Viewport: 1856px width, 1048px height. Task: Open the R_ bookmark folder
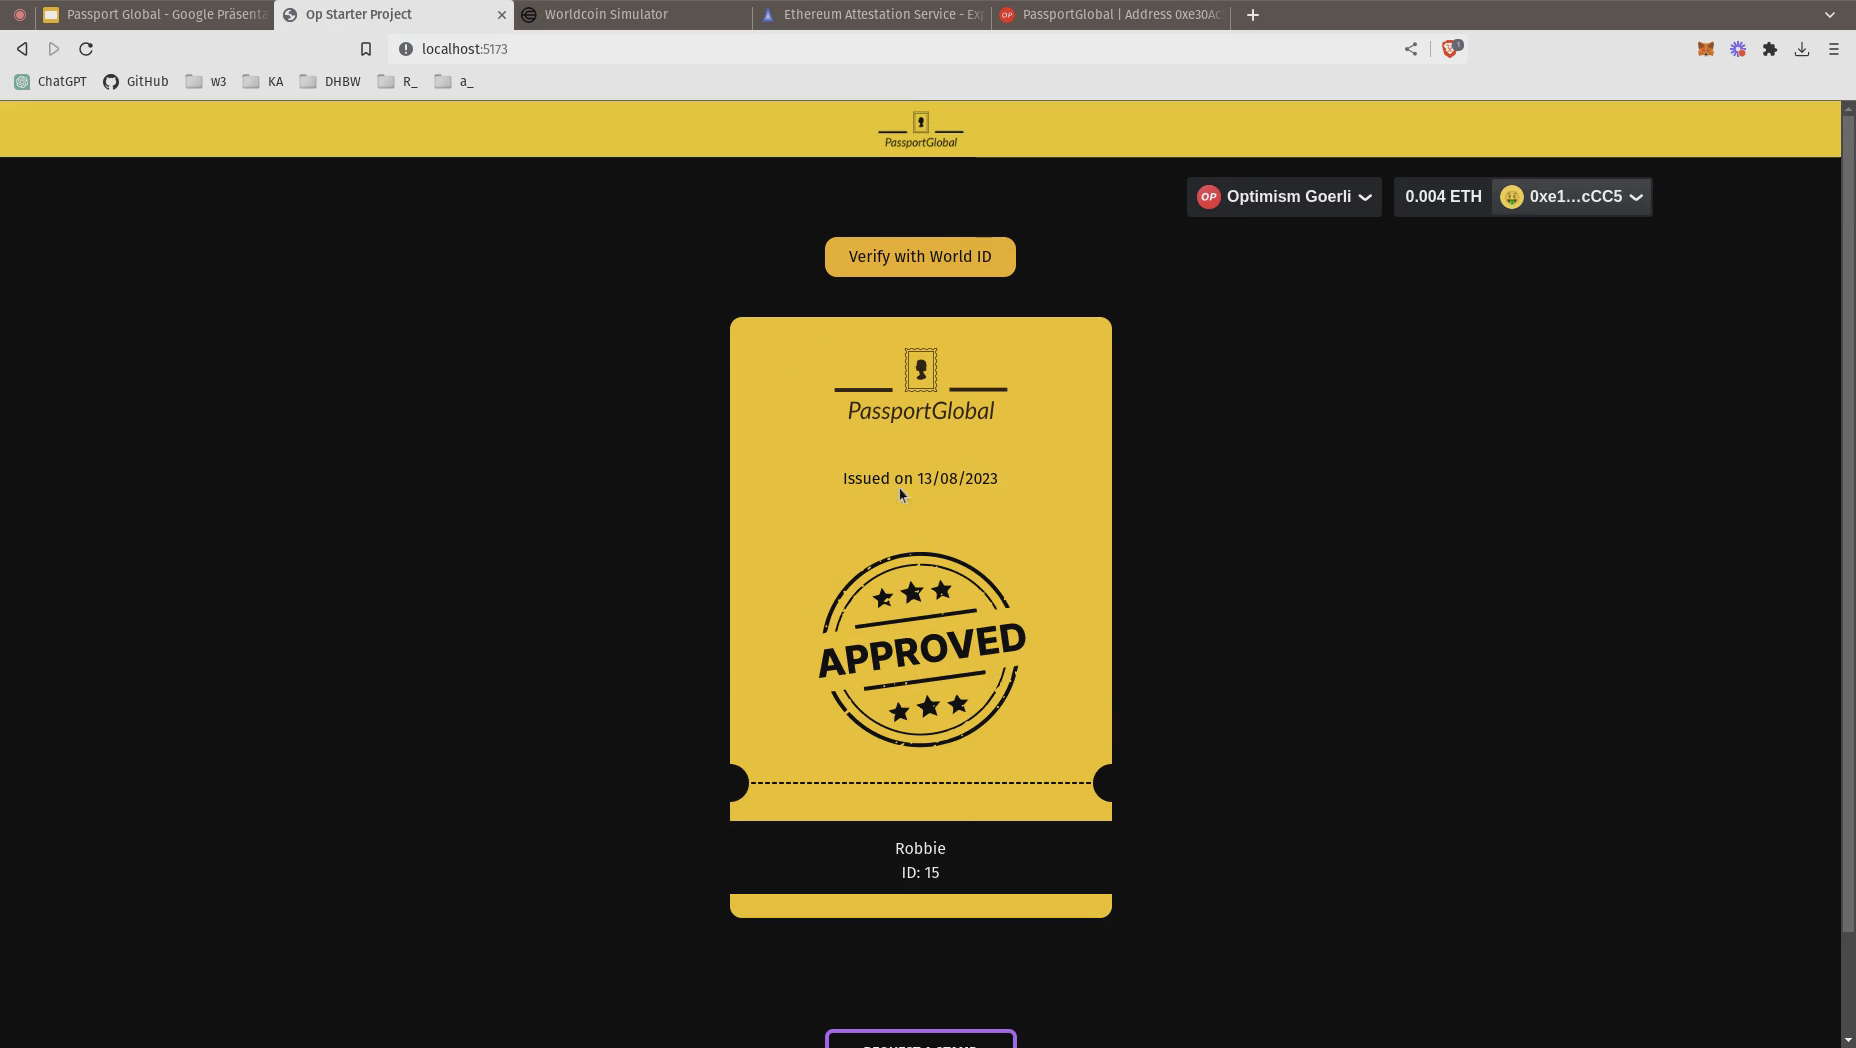[397, 82]
